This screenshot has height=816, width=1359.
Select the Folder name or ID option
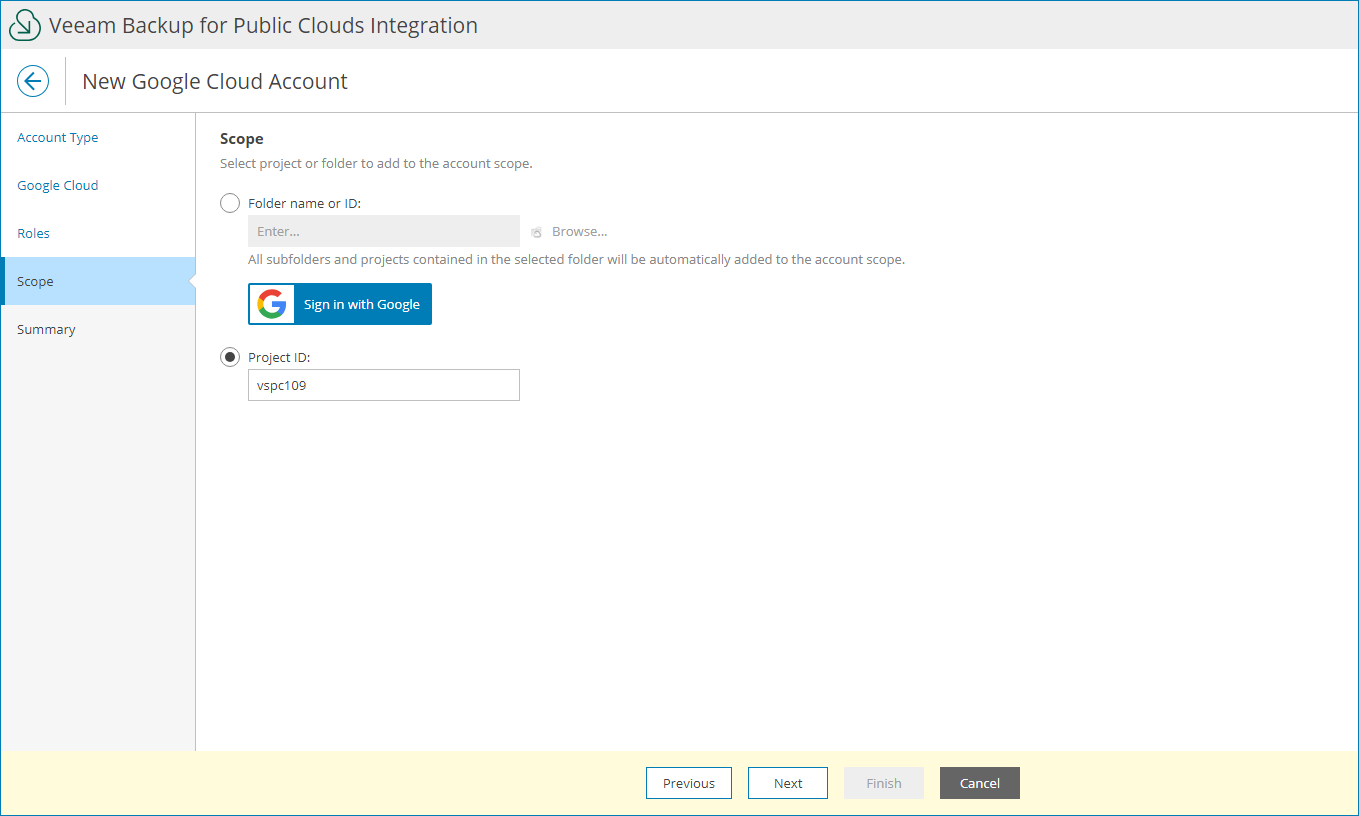pyautogui.click(x=230, y=203)
